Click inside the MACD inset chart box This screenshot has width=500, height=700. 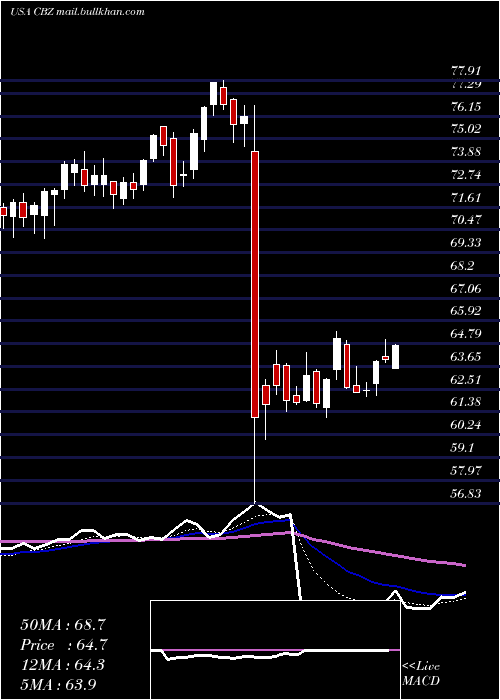coord(275,650)
